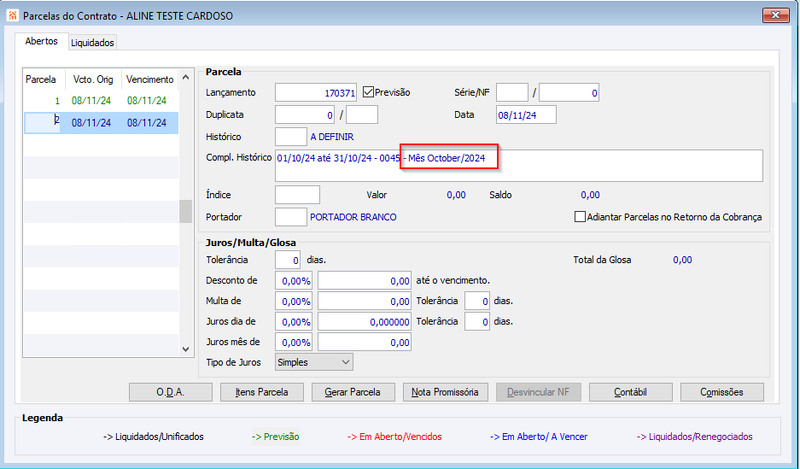Click the Compl. Histórico text box
This screenshot has width=800, height=469.
click(519, 165)
